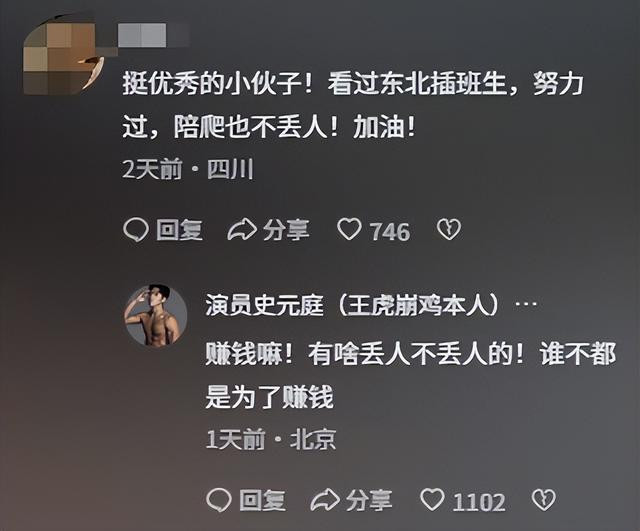
Task: Dislike 史元庭's reply via broken heart icon
Action: pyautogui.click(x=544, y=500)
